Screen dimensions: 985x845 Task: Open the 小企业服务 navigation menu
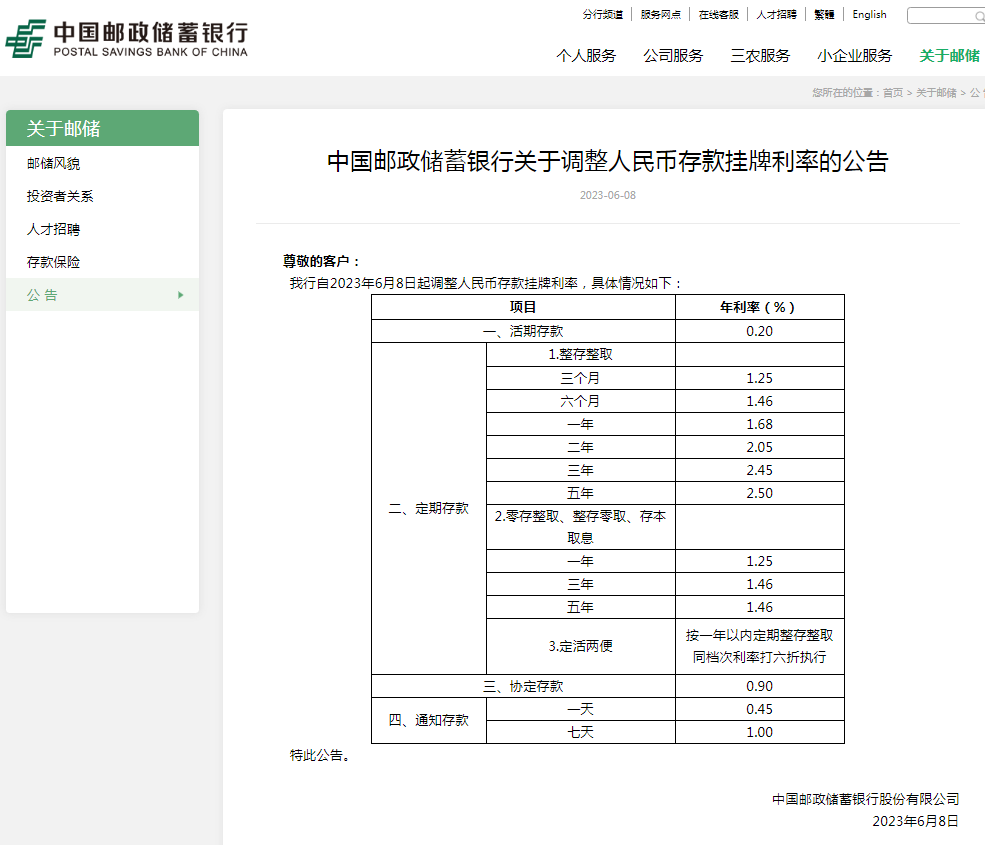click(855, 56)
